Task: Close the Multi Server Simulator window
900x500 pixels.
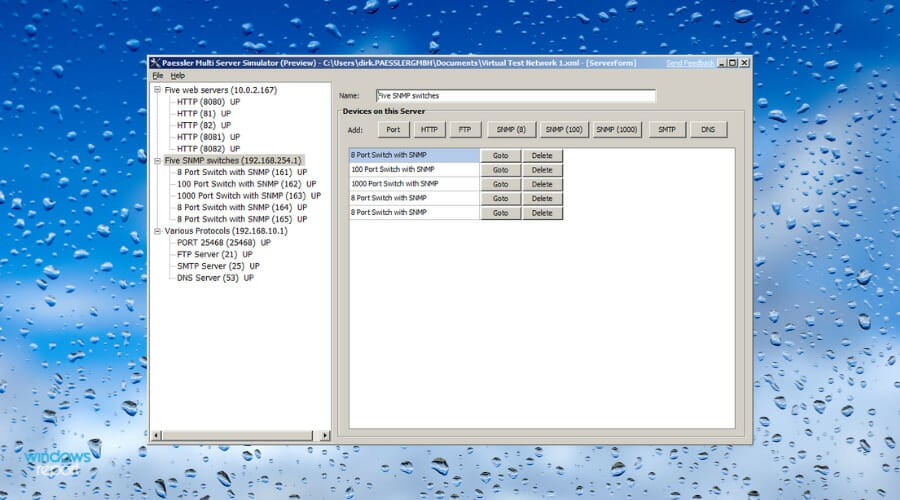Action: pos(744,63)
